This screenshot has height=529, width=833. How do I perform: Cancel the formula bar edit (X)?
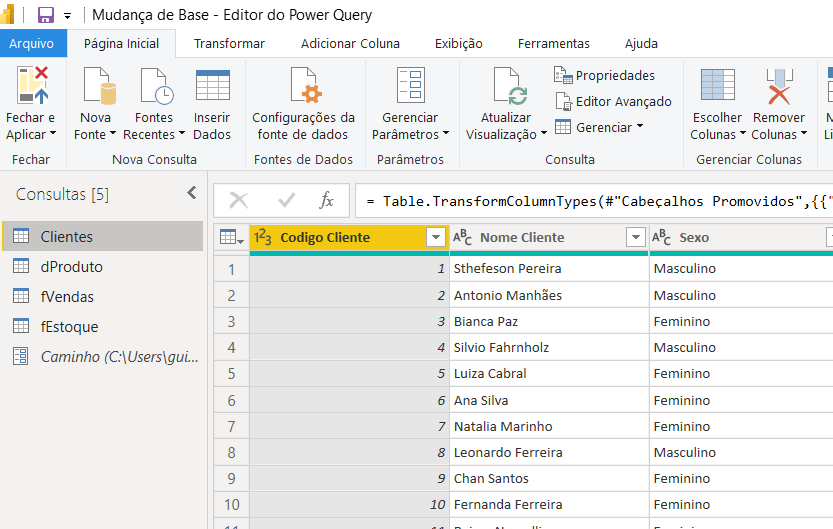coord(239,201)
